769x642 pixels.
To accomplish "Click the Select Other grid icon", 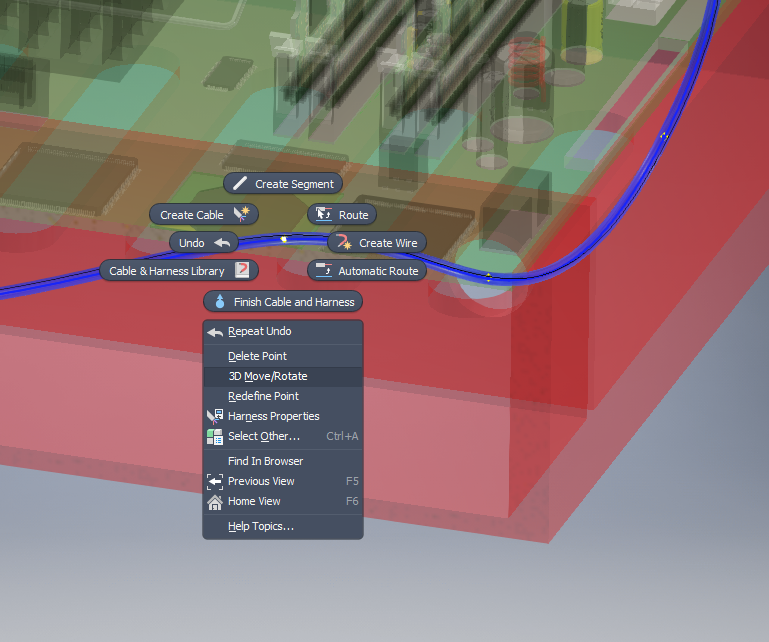I will (215, 437).
